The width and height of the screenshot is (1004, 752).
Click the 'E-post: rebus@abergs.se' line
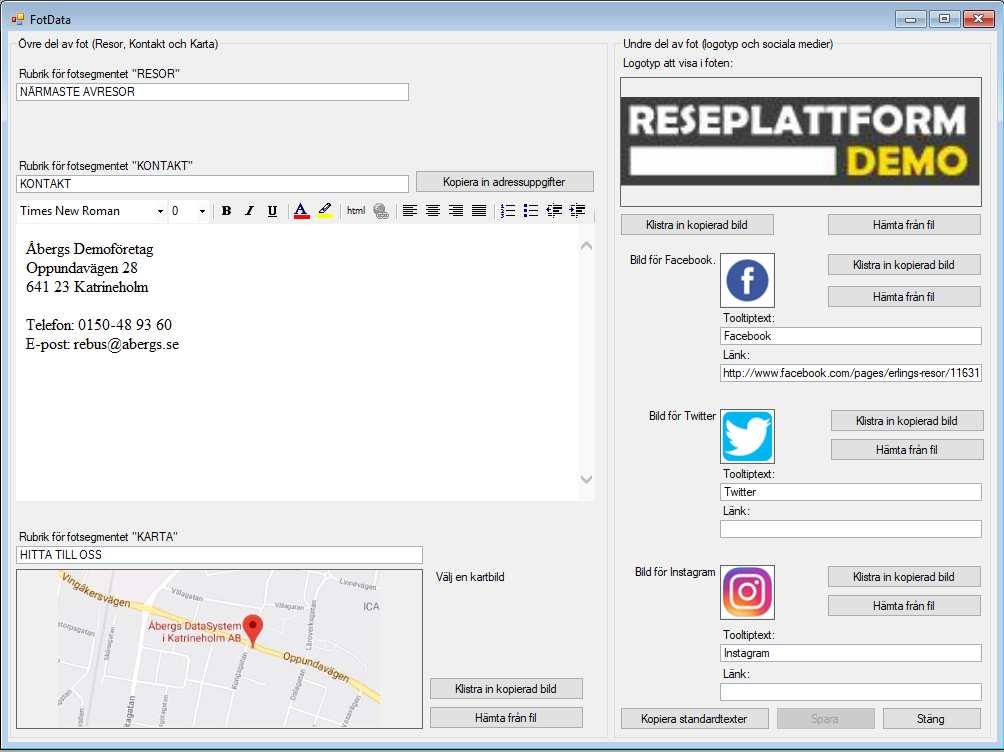(102, 344)
